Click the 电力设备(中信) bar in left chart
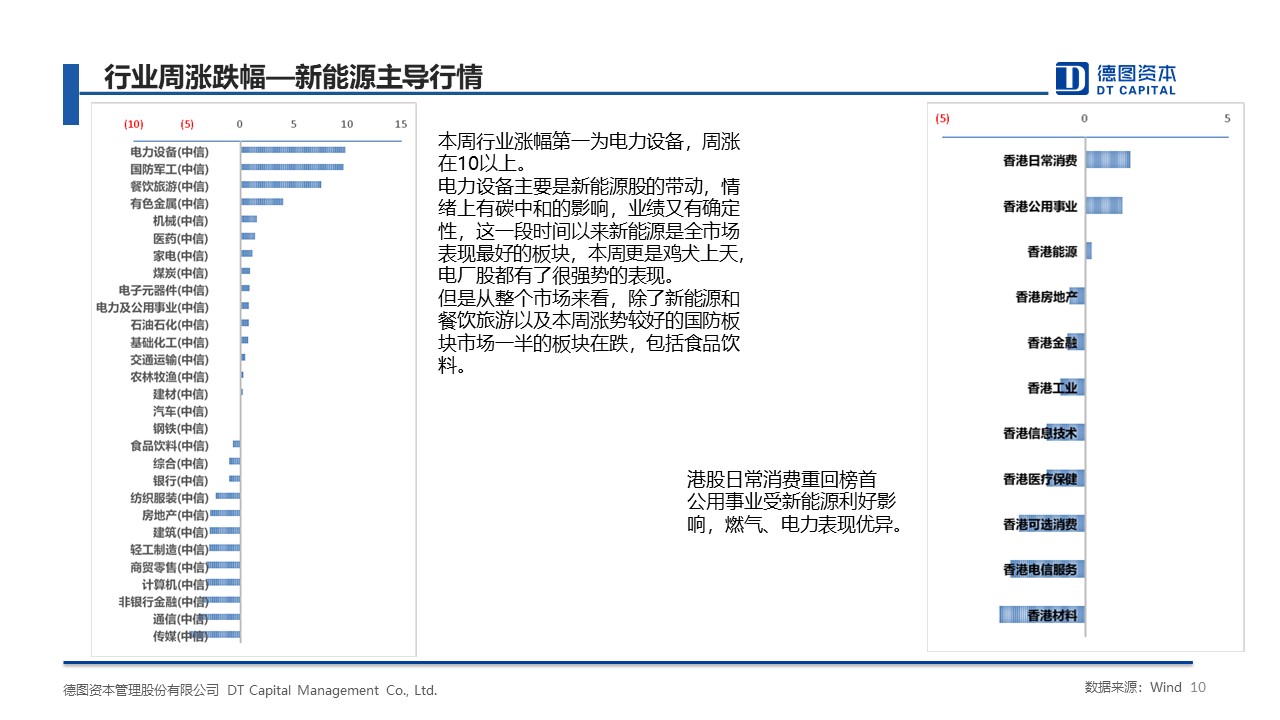The image size is (1280, 720). coord(293,150)
